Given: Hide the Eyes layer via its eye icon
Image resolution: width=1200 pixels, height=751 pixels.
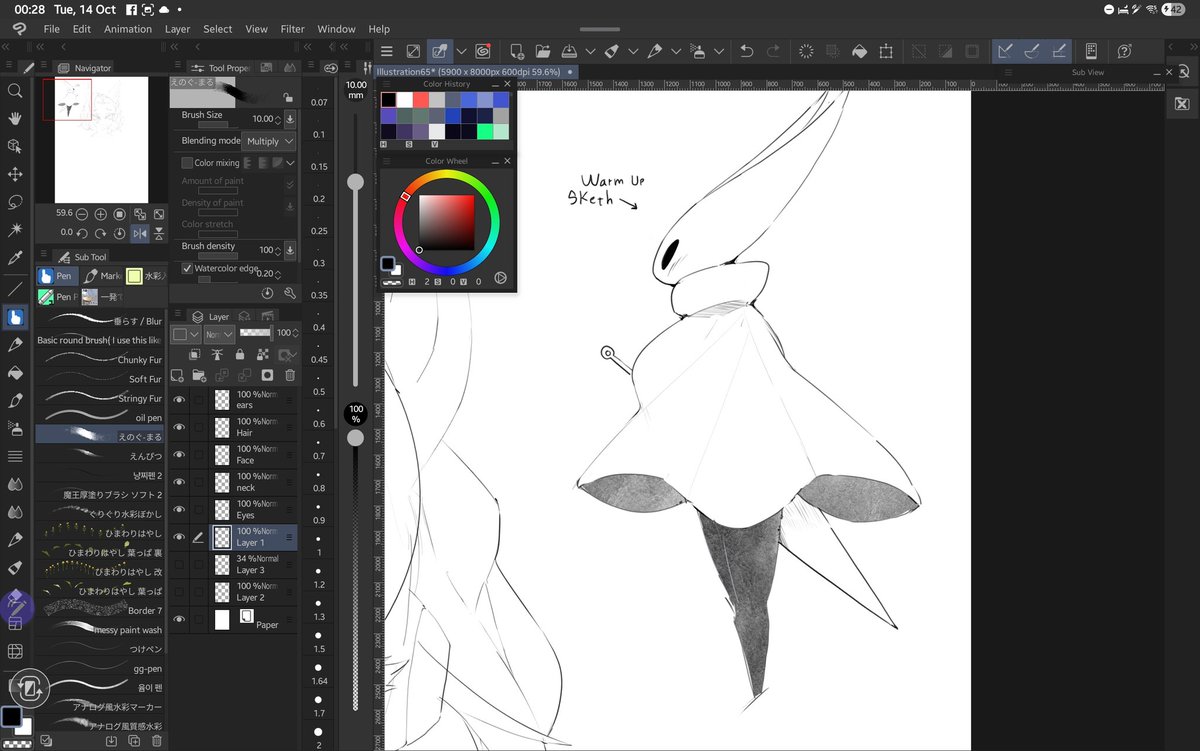Looking at the screenshot, I should (x=179, y=509).
